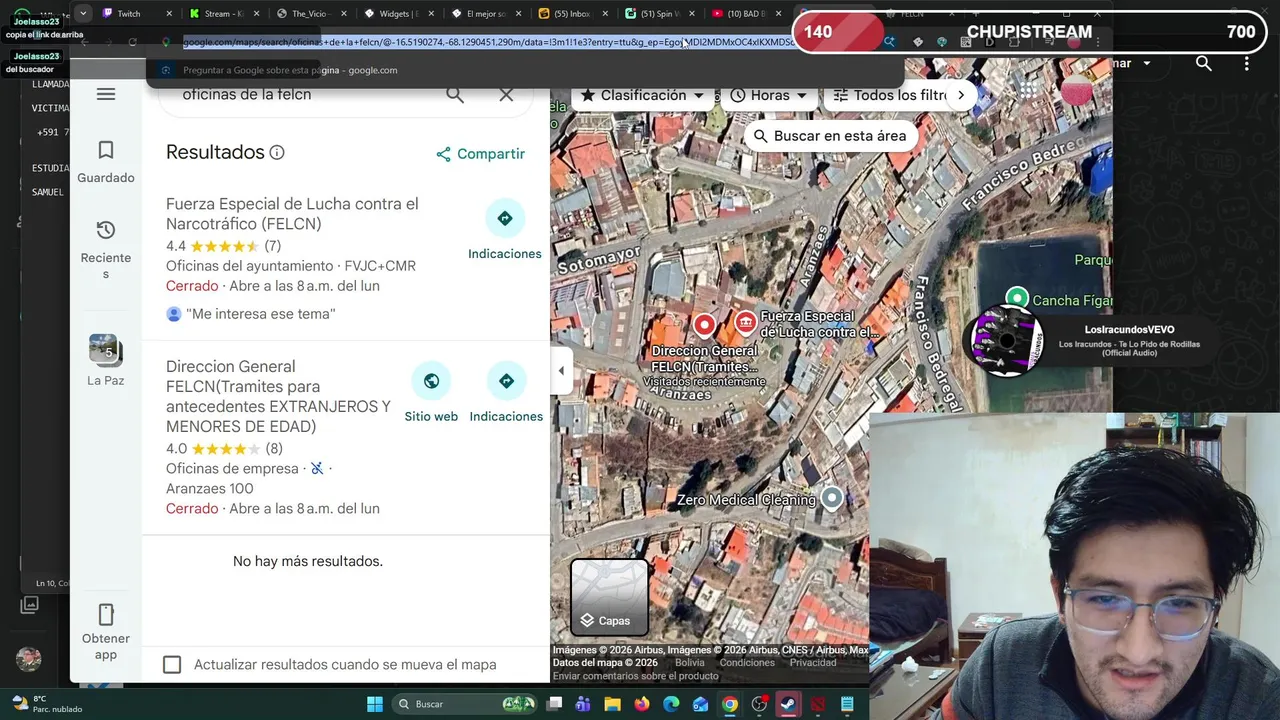The width and height of the screenshot is (1280, 720).
Task: Open the Google Maps hamburger menu
Action: point(106,94)
